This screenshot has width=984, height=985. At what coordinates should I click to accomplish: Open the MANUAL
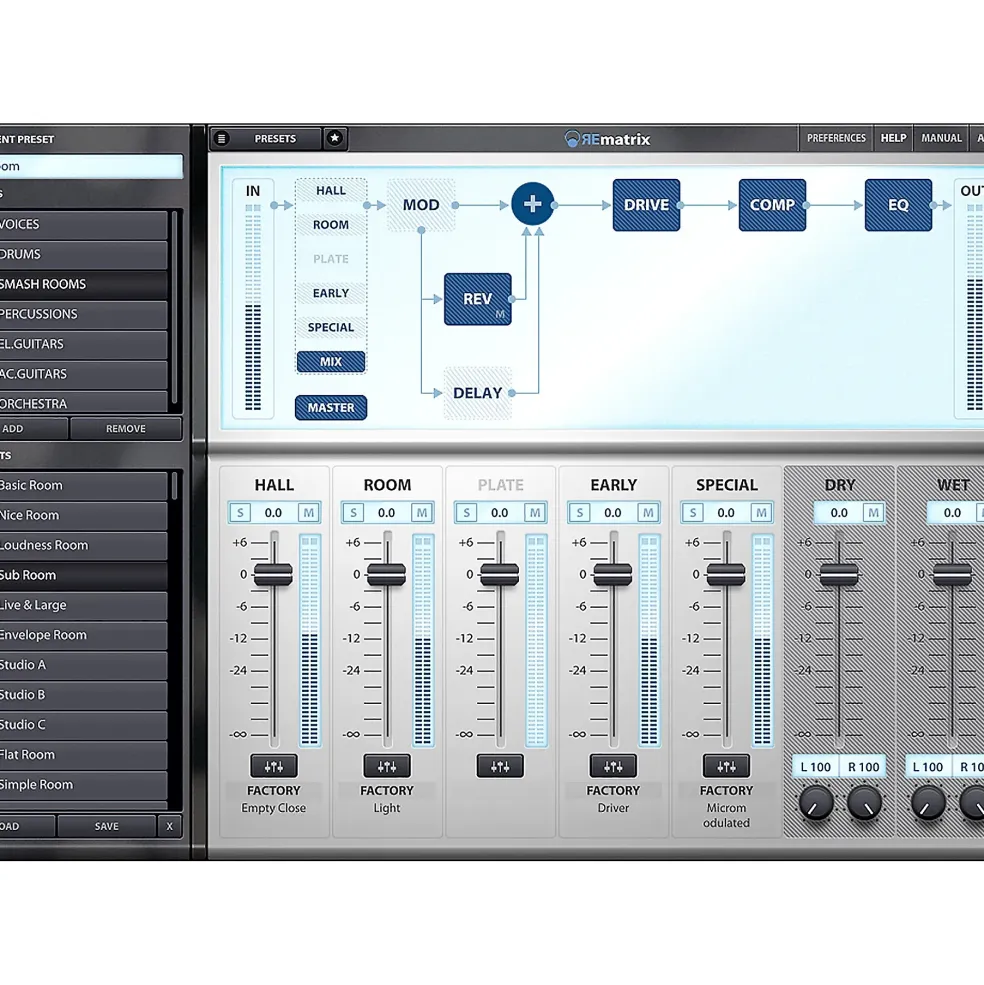941,138
